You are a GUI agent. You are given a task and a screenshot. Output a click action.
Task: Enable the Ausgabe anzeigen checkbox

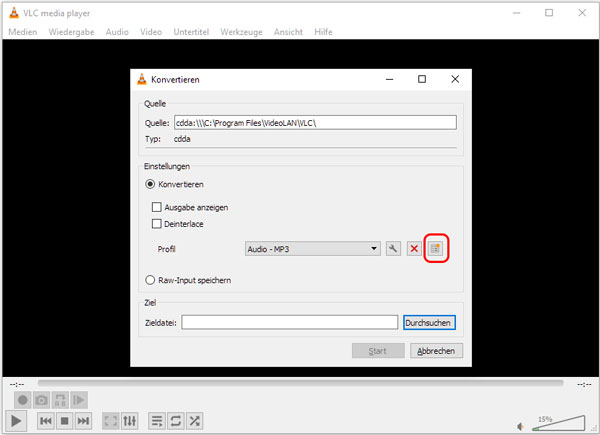coord(157,207)
